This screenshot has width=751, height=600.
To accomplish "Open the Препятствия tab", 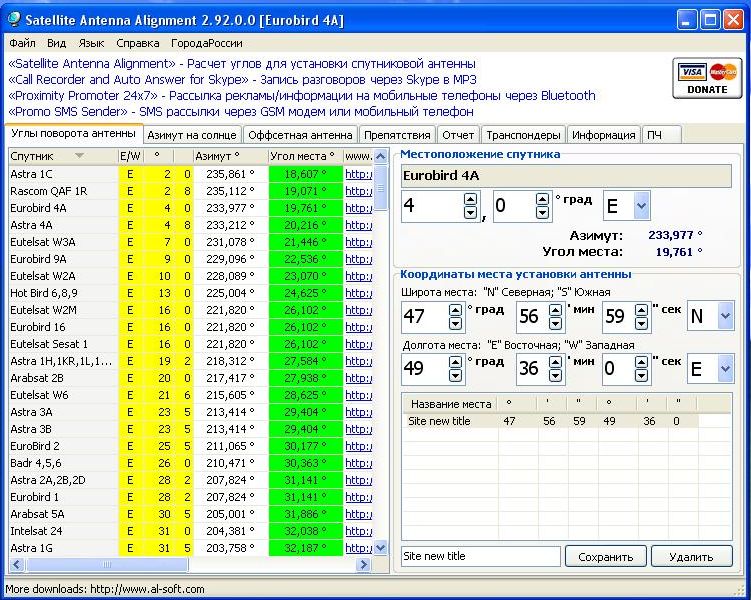I will 397,135.
